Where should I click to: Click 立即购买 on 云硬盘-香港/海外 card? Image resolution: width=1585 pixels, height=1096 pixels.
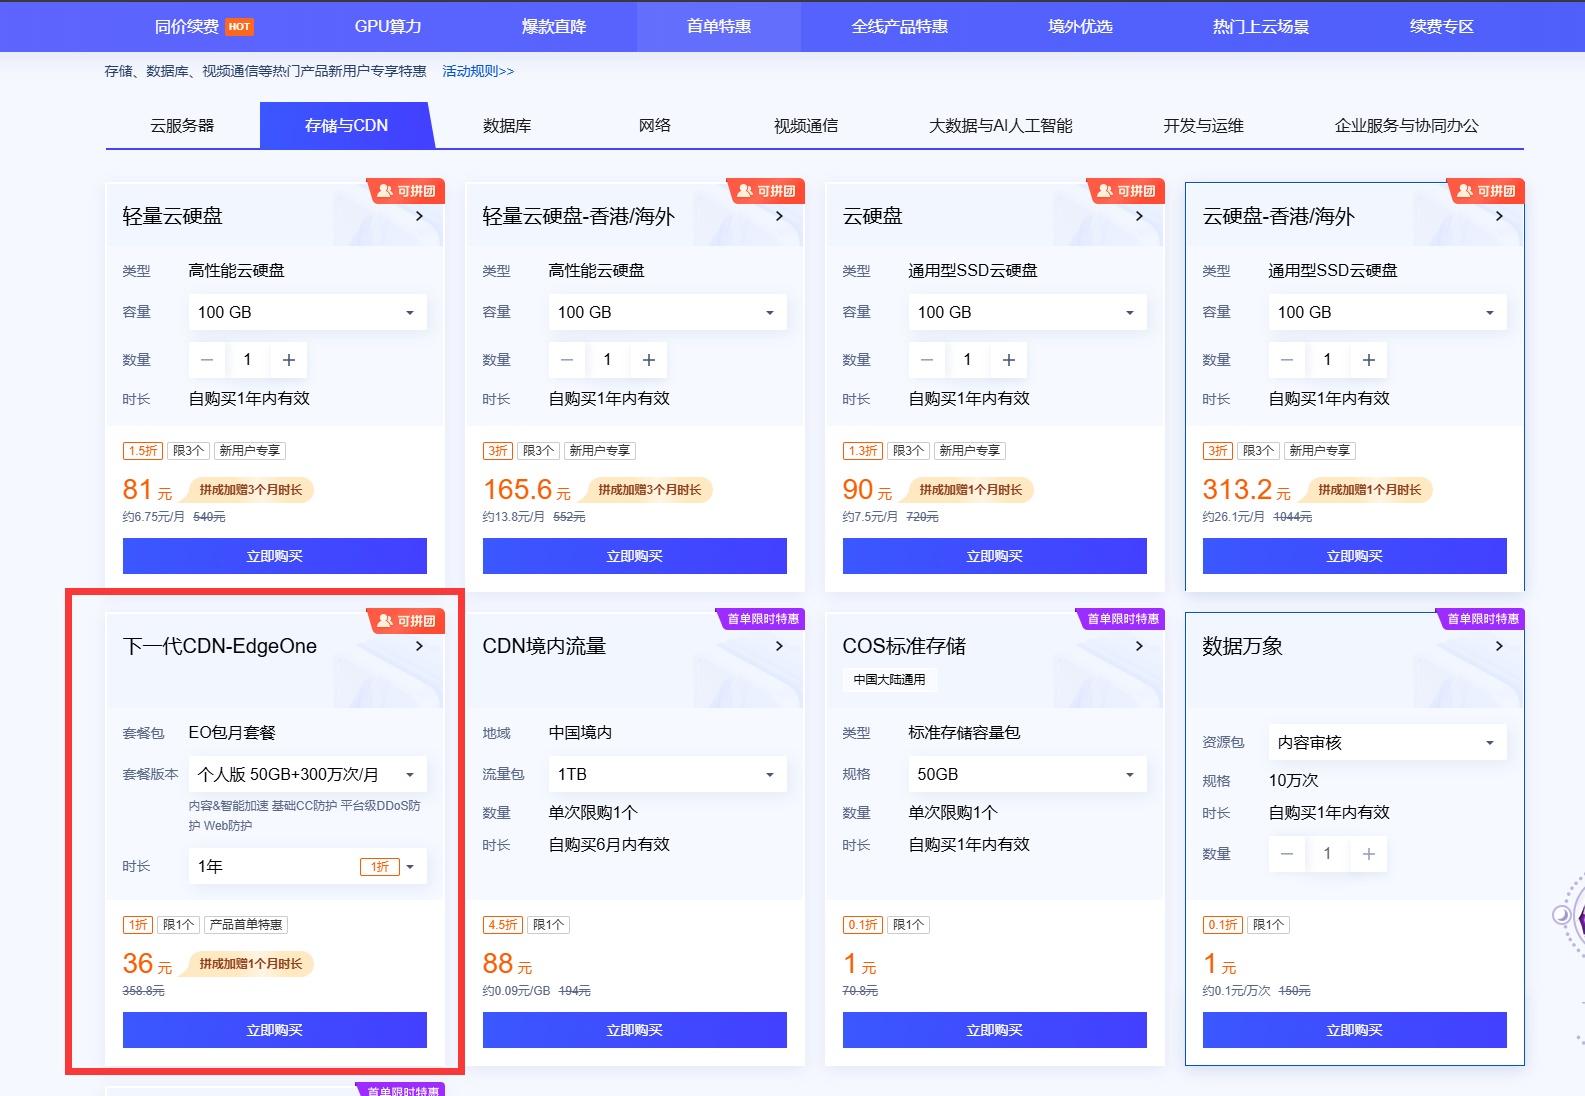(1355, 556)
